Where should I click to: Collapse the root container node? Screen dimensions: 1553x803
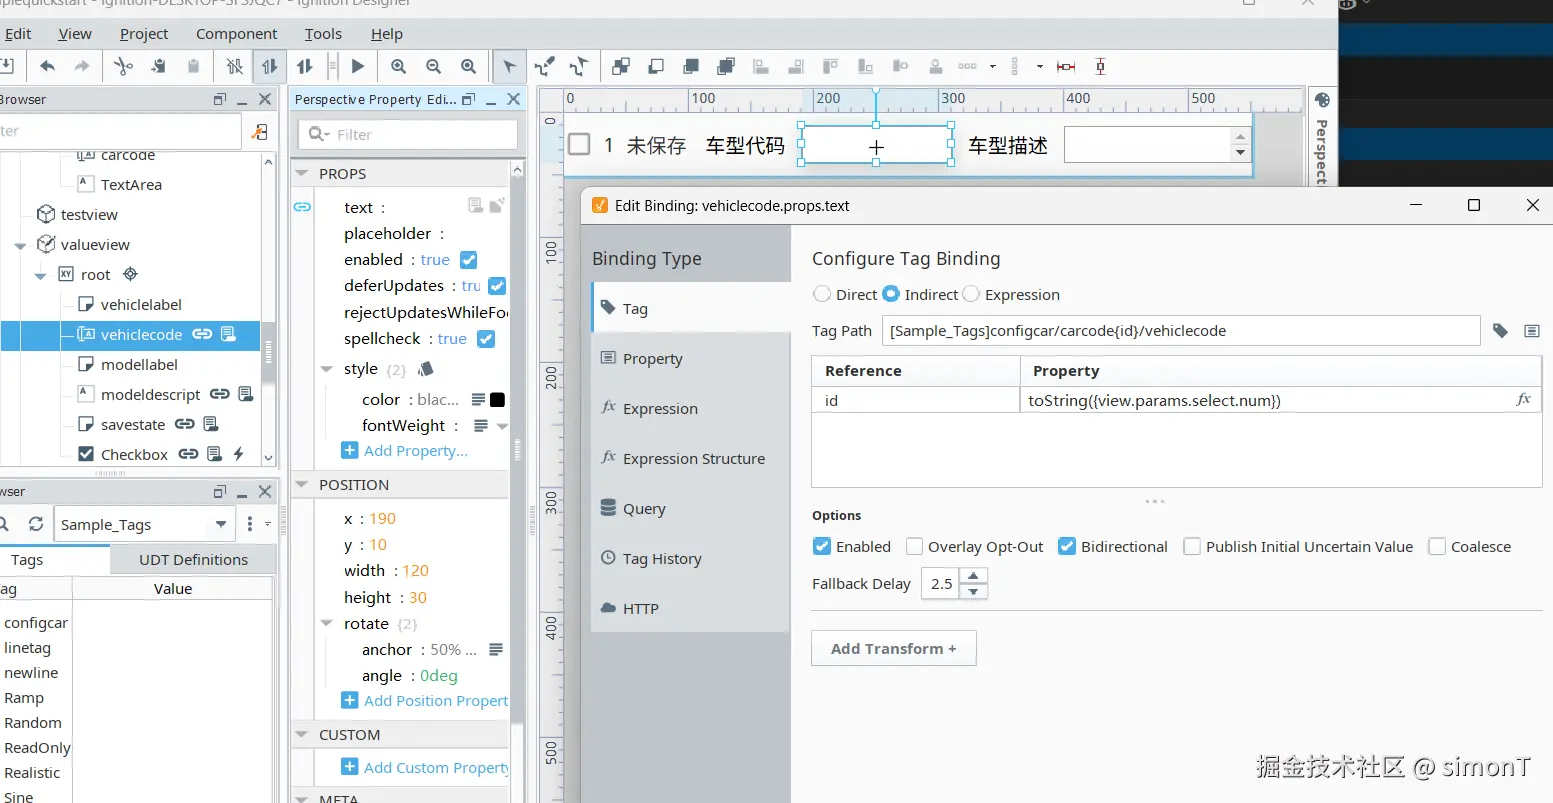[x=40, y=275]
